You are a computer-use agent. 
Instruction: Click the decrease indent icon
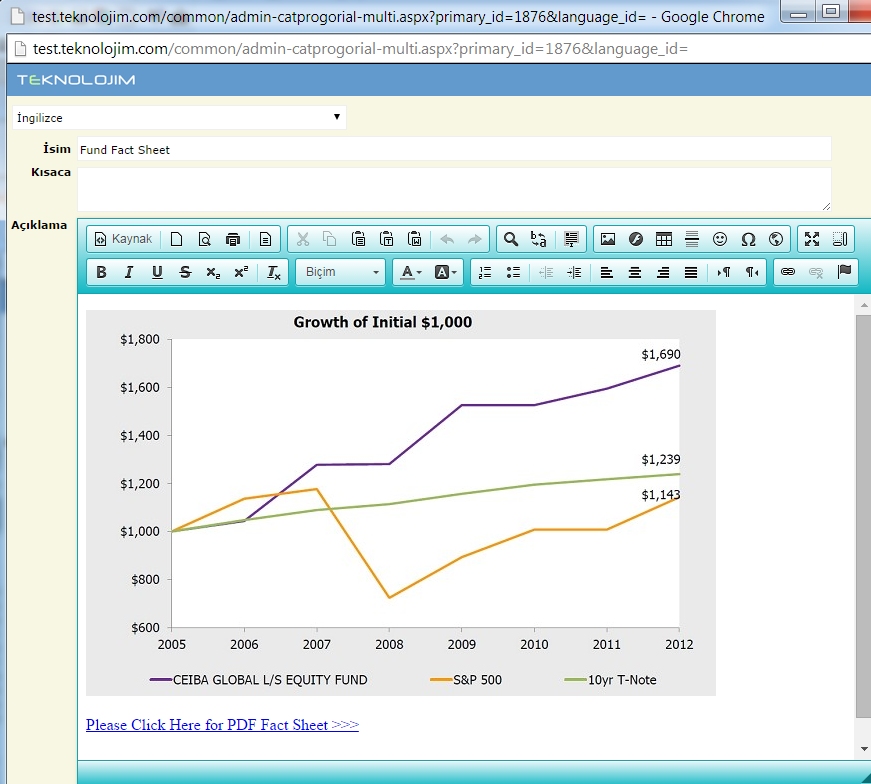pos(546,272)
